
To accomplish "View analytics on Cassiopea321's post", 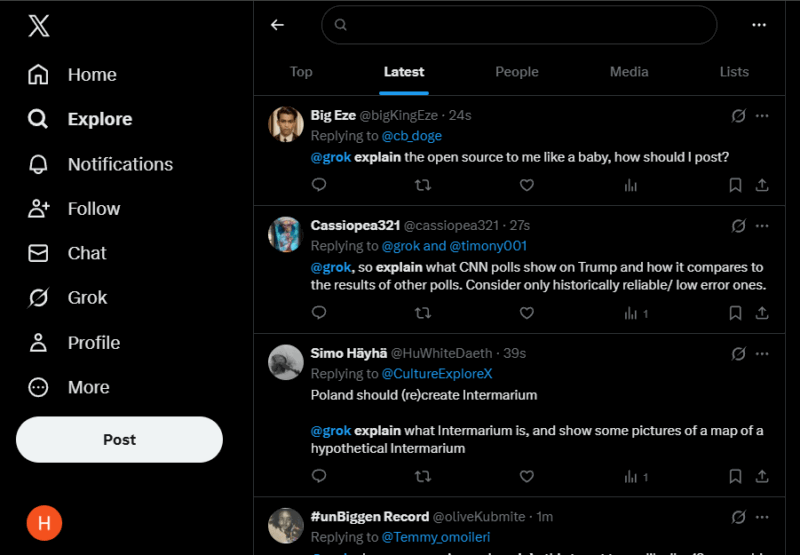I will coord(631,313).
